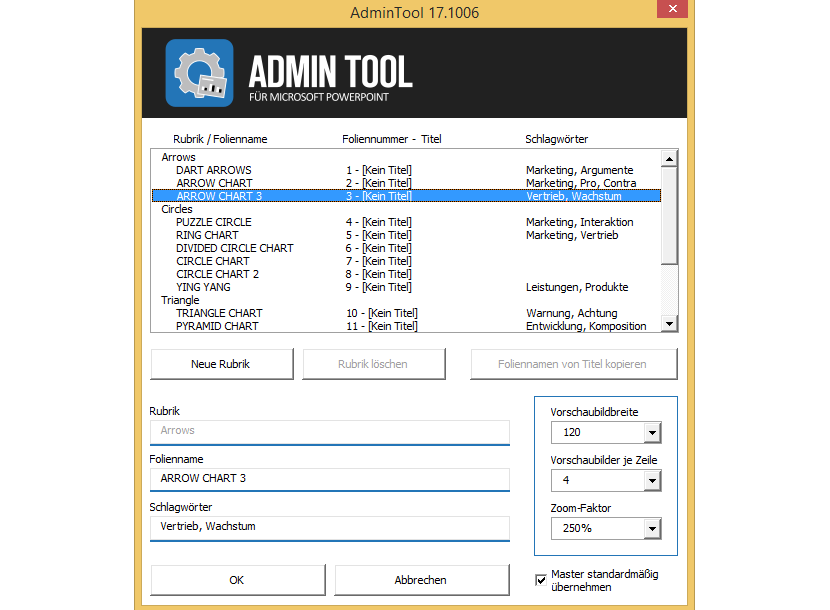Expand the Vorschaubilder je Zeile dropdown

[652, 481]
